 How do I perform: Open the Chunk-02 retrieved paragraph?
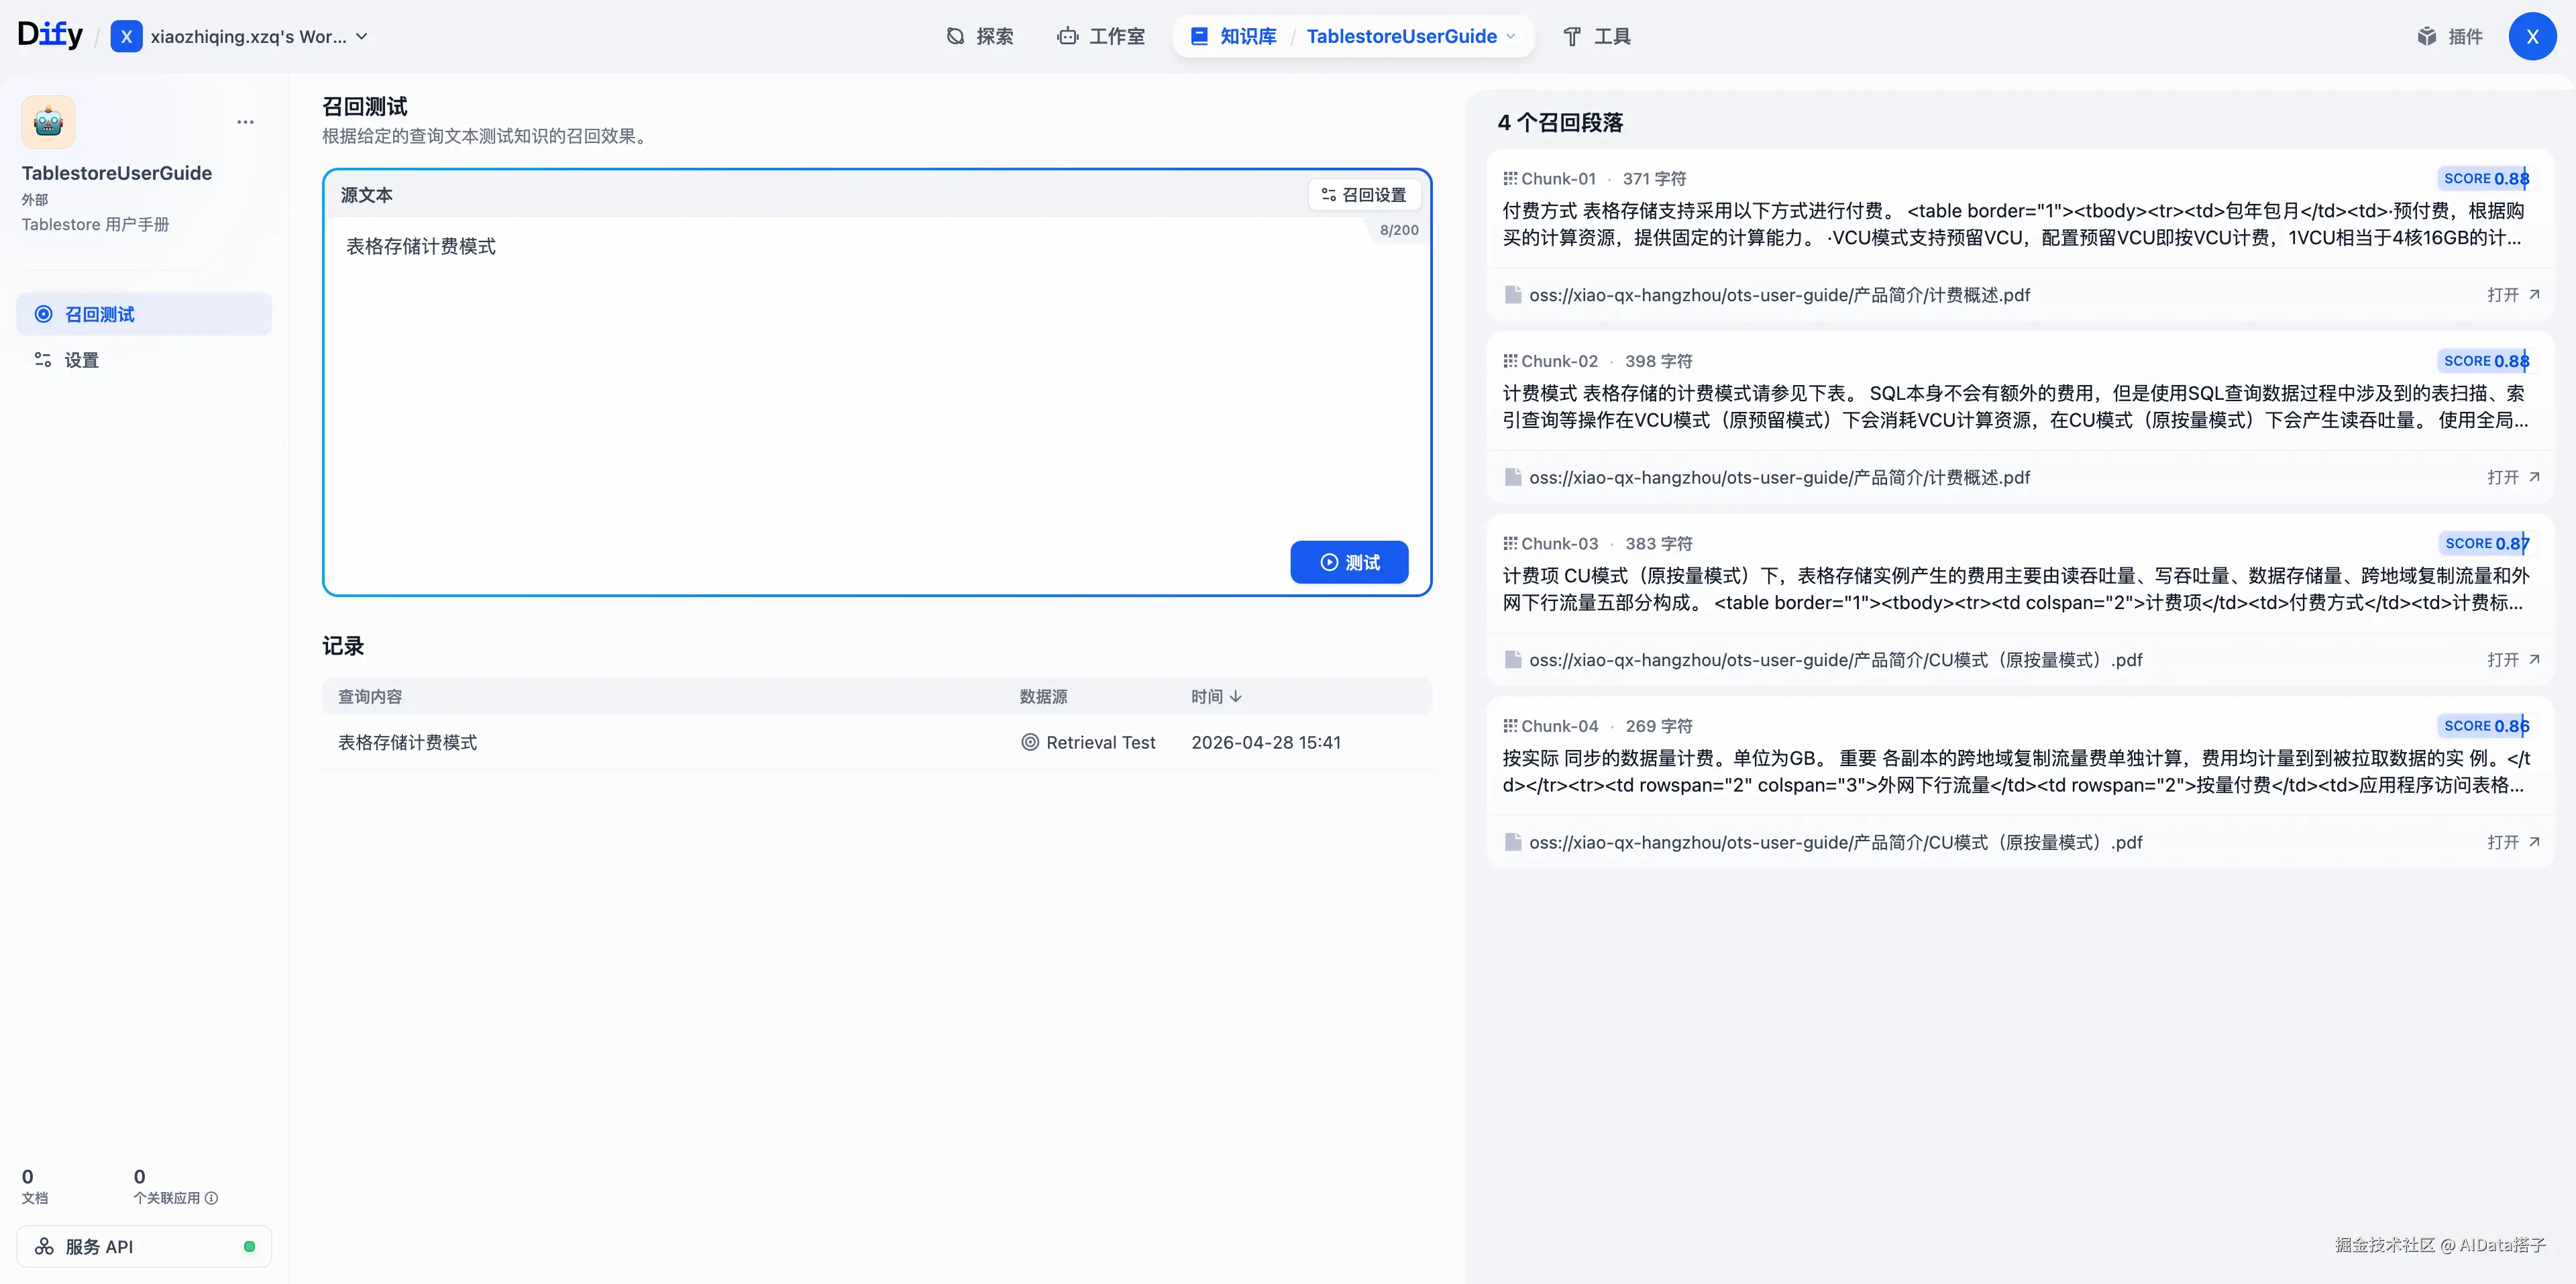click(x=2020, y=417)
